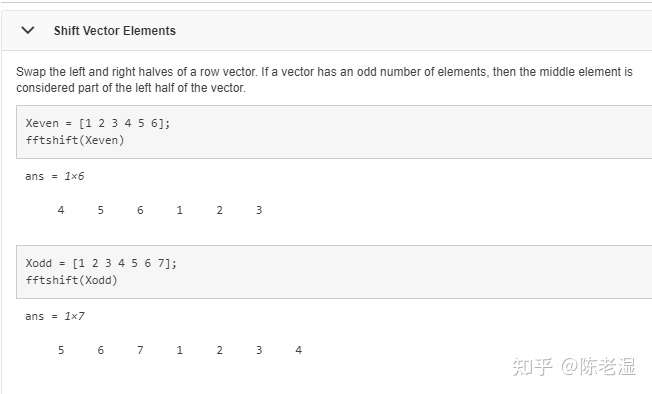The image size is (652, 394).
Task: Click the Zhihu watermark text
Action: [x=574, y=367]
